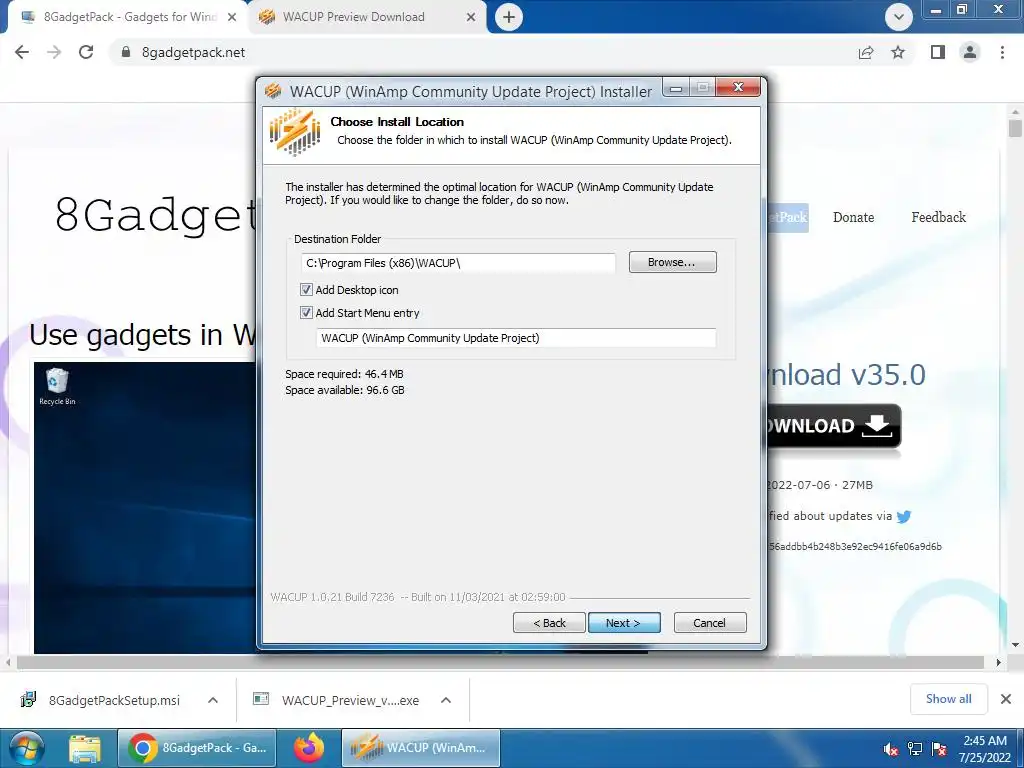Open tab search dropdown arrow

(899, 17)
